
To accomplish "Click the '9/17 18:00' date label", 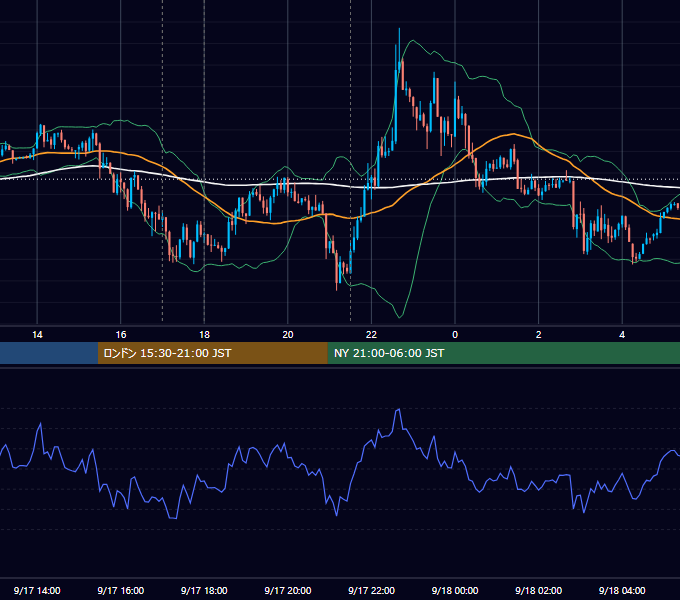I will (x=204, y=590).
